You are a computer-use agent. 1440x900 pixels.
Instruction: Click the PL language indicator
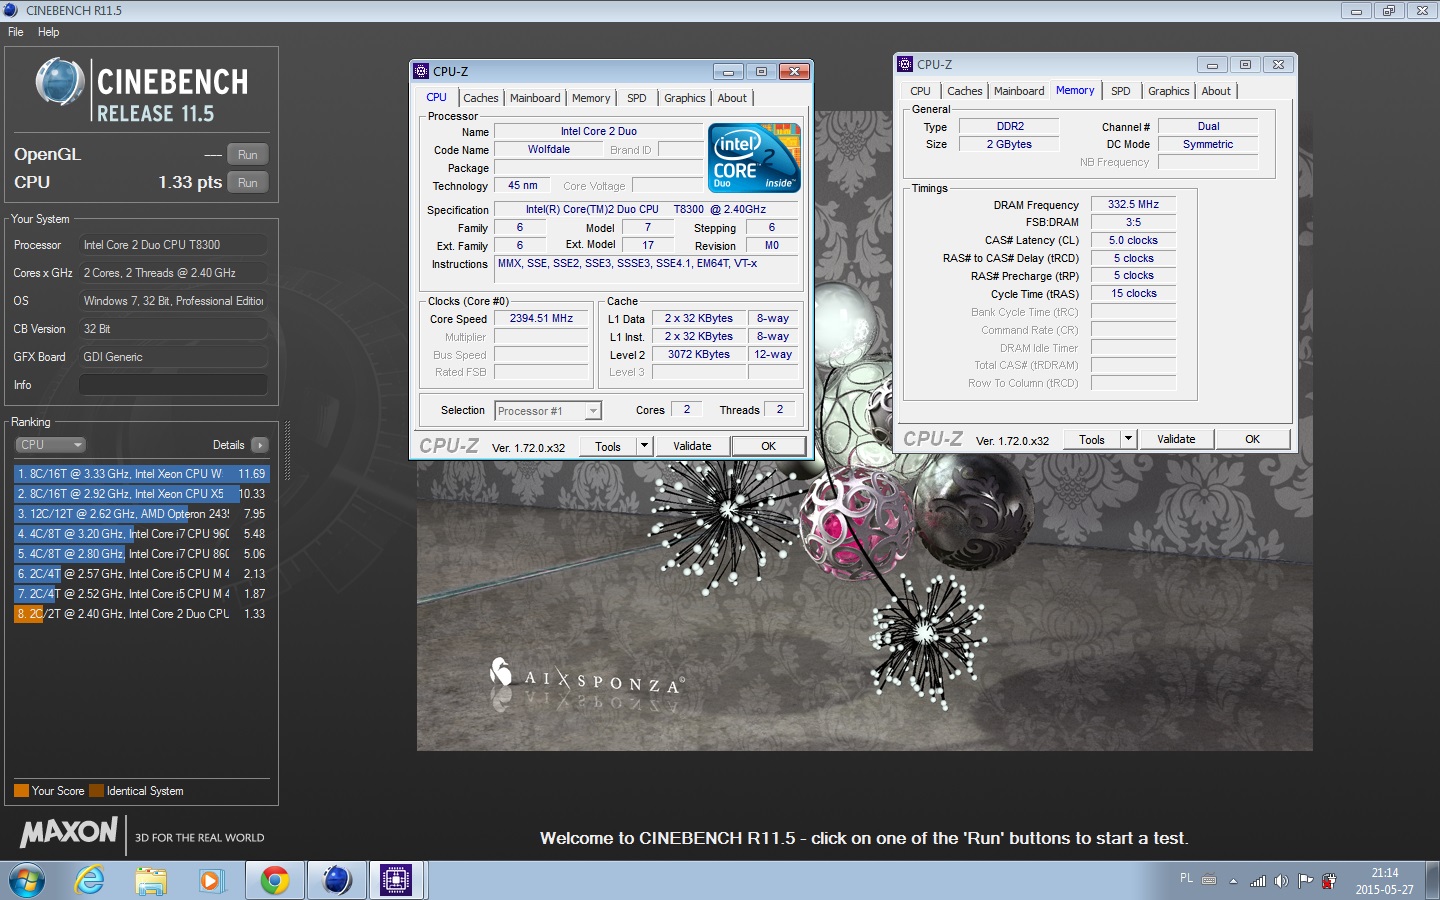pyautogui.click(x=1186, y=879)
